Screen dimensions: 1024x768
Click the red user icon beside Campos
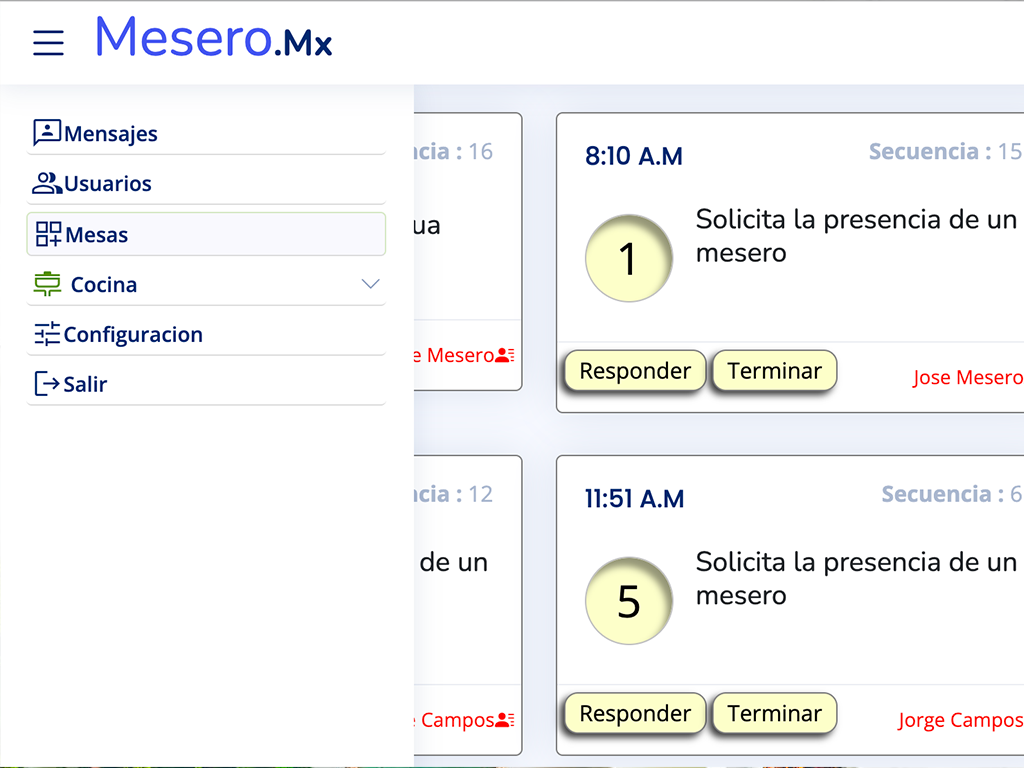coord(505,720)
